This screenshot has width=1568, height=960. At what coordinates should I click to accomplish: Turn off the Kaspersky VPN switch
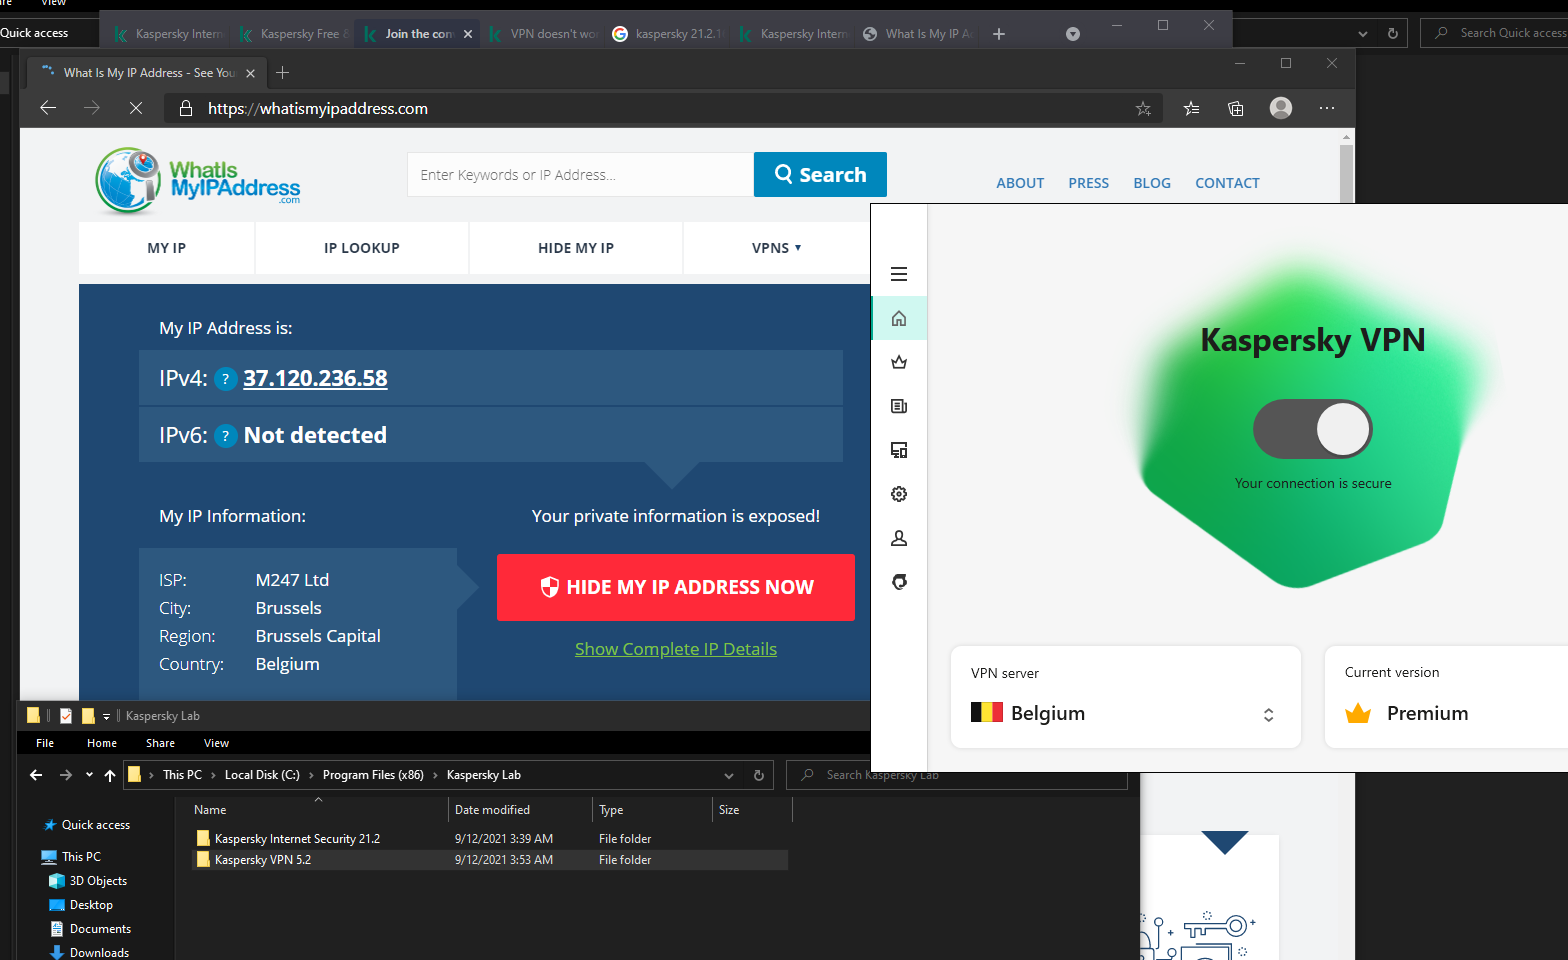pos(1312,429)
